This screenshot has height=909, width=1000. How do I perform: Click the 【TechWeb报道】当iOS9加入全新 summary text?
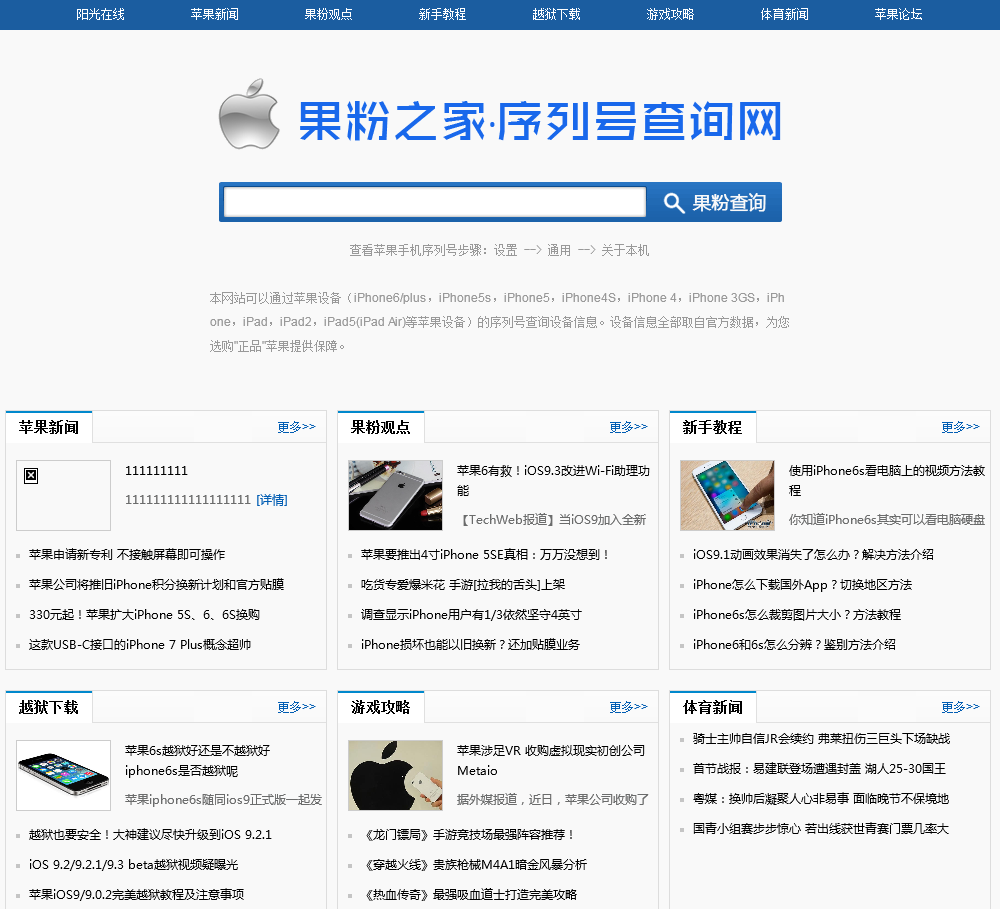click(x=552, y=519)
